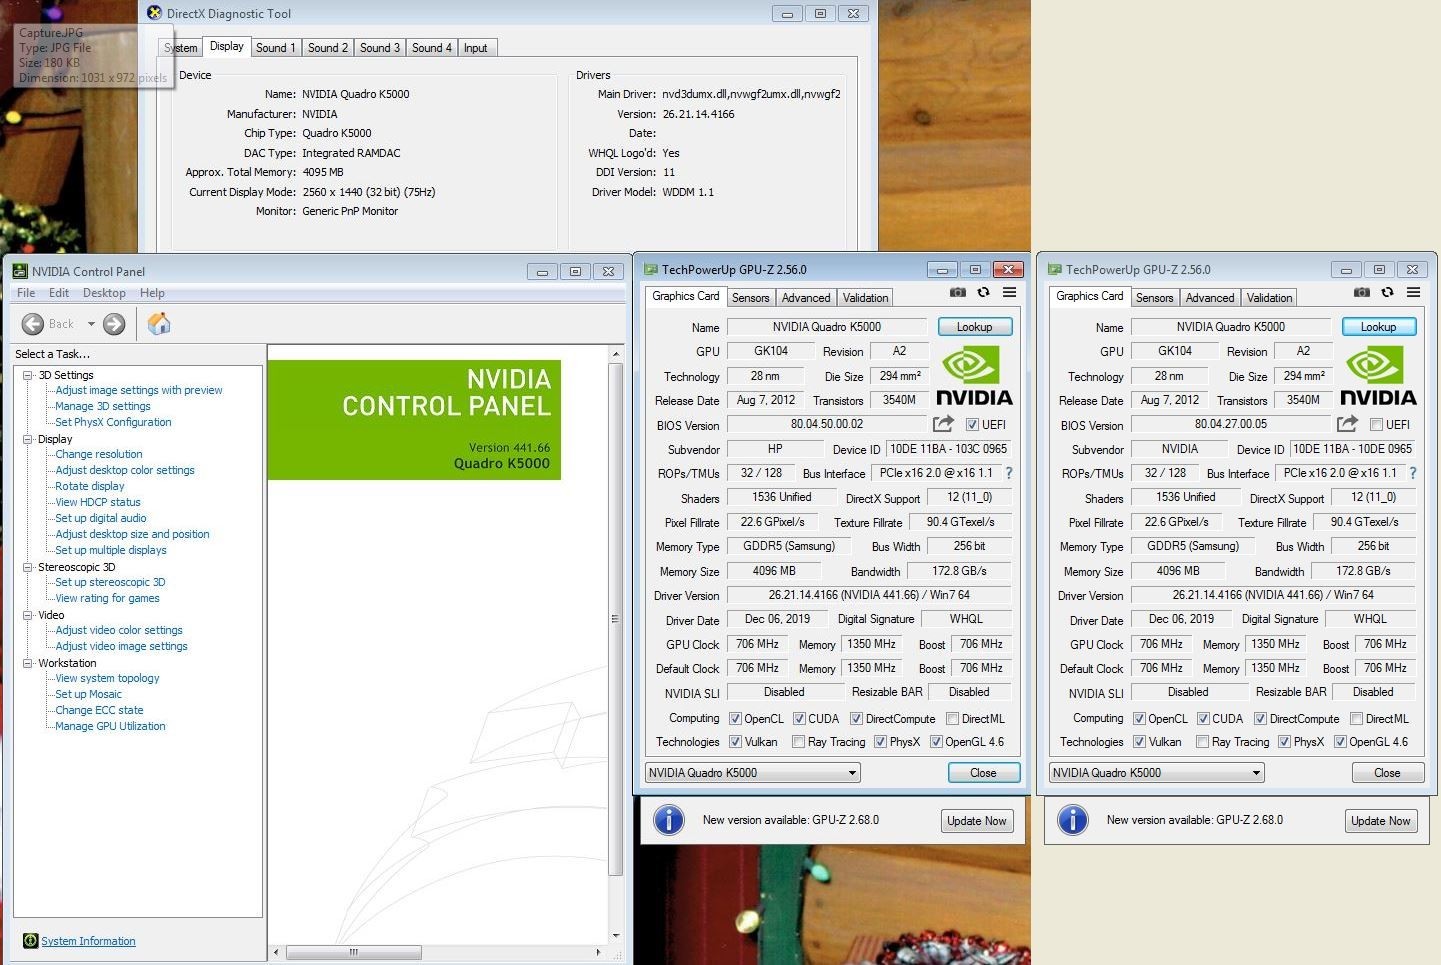Click the Forward arrow in NVIDIA Control Panel
The image size is (1441, 965).
pos(114,324)
